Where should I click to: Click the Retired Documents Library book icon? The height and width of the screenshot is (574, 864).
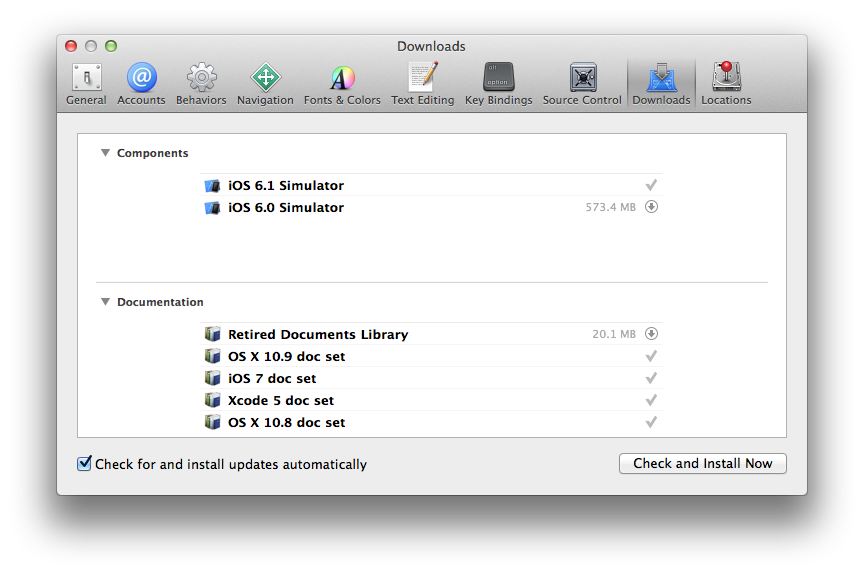(212, 334)
